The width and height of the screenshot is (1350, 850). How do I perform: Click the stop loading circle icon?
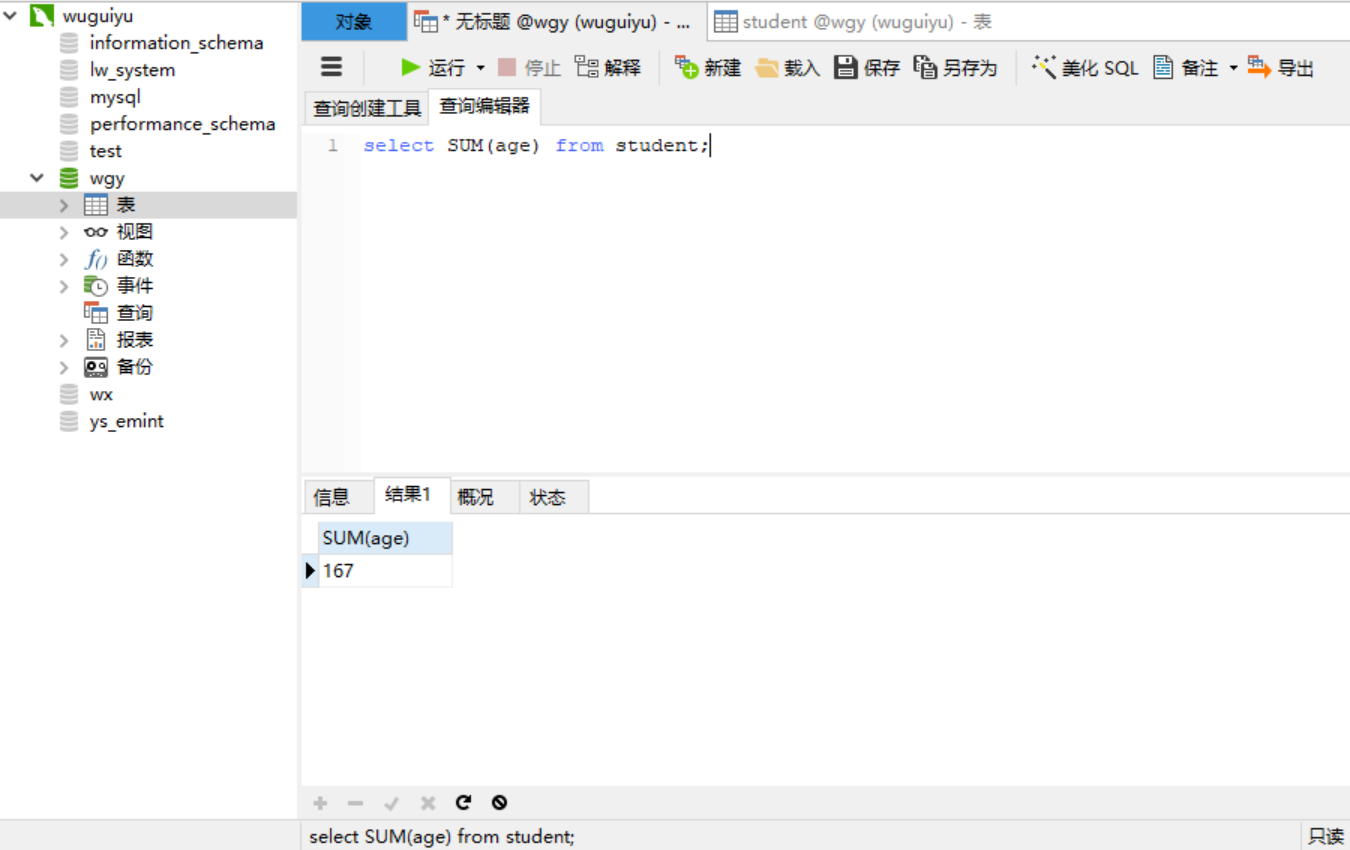coord(499,802)
